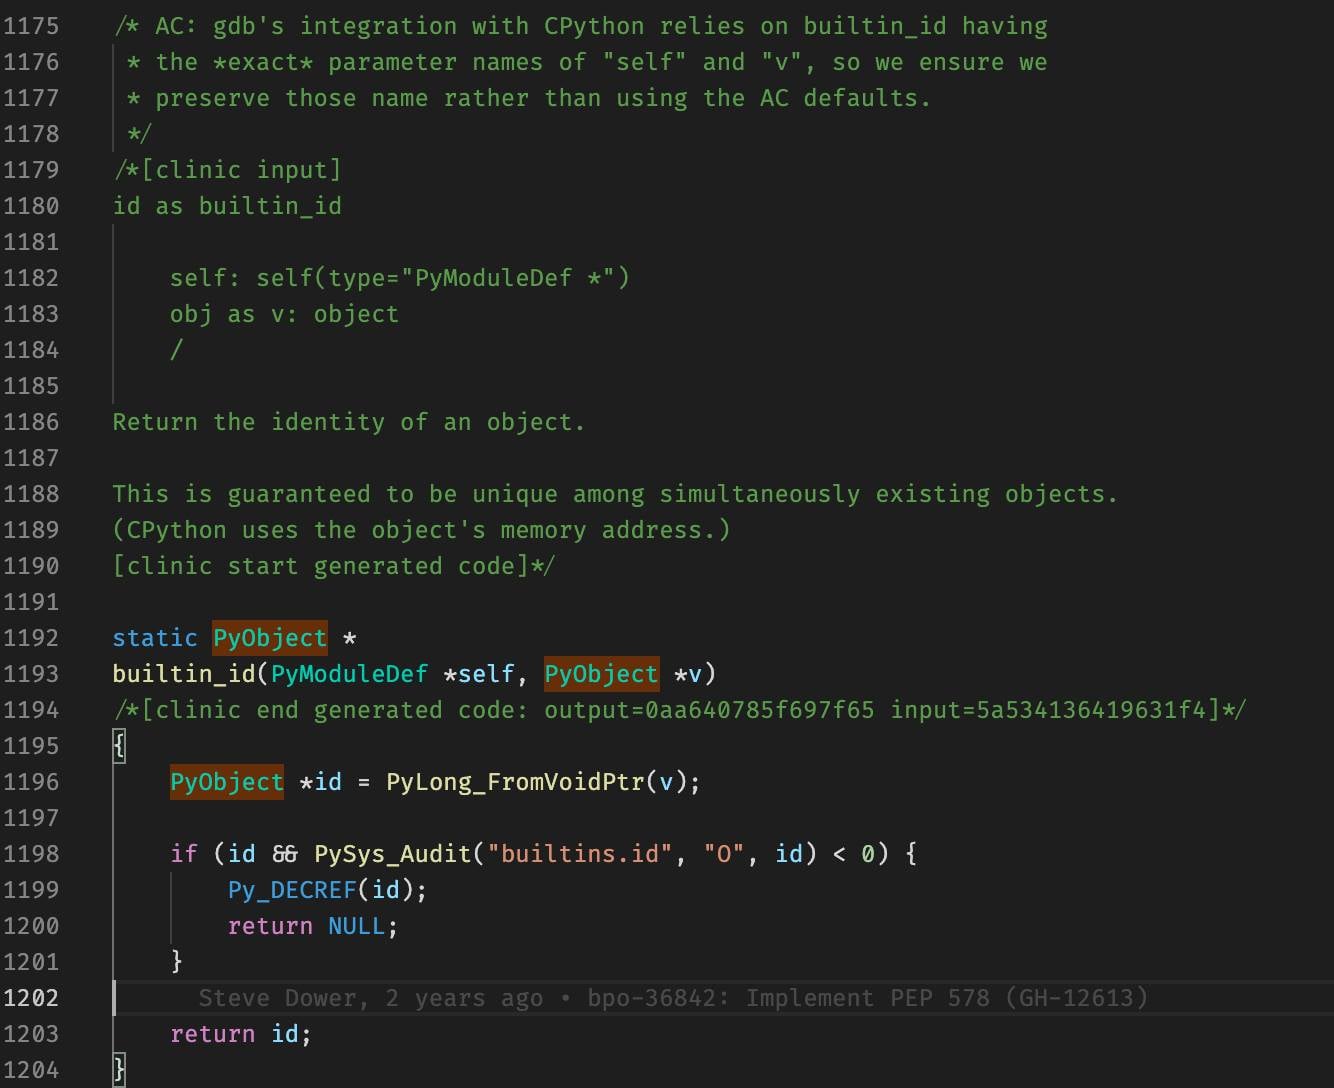
Task: Click the [clinic input] comment marker
Action: 241,170
